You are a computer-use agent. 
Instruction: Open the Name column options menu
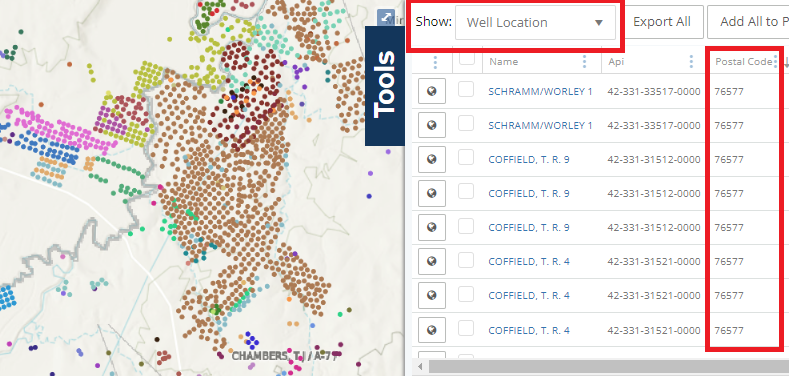tap(584, 61)
